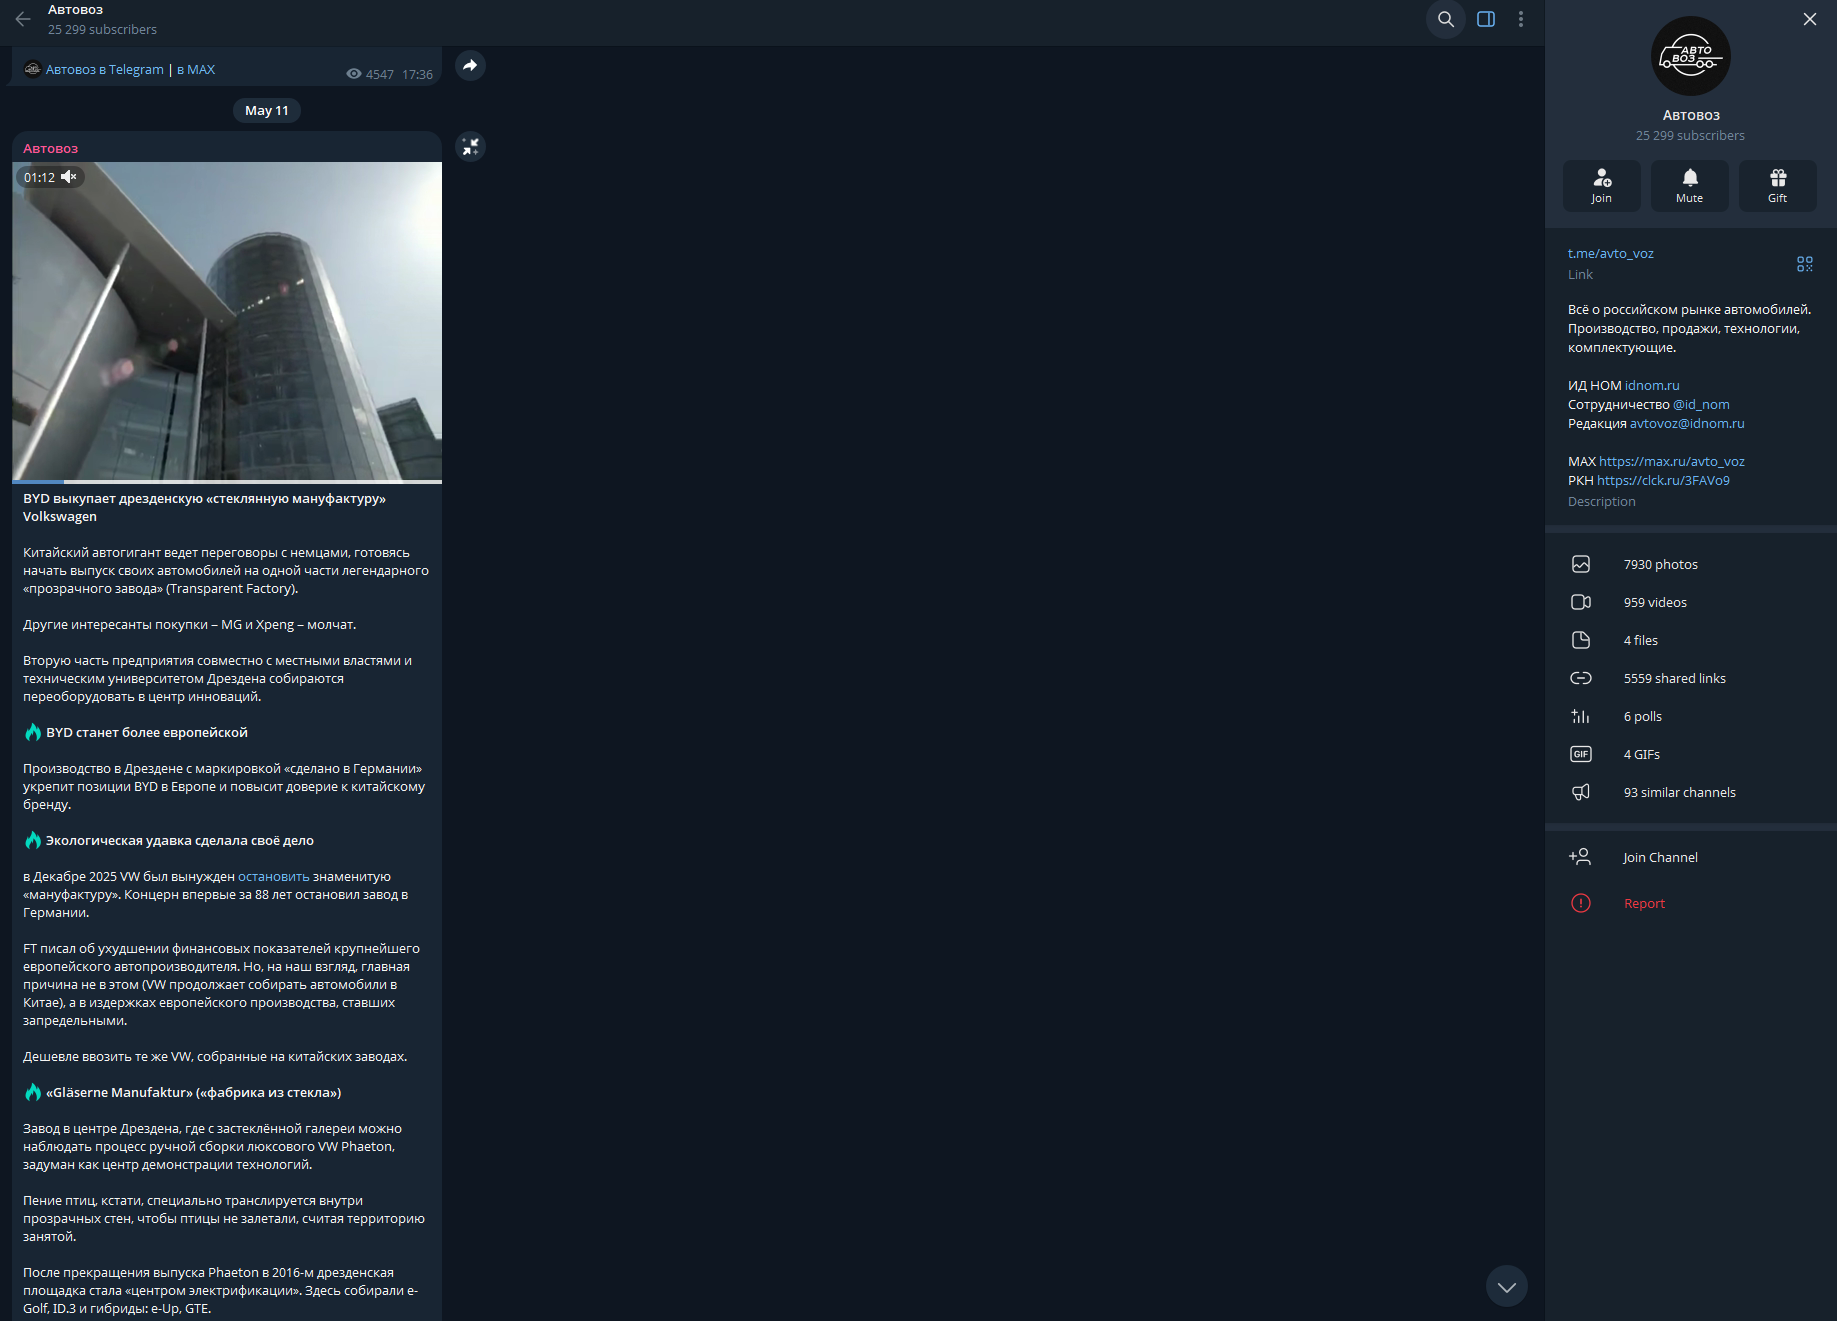Image resolution: width=1837 pixels, height=1321 pixels.
Task: Open the 7930 photos section
Action: [x=1691, y=565]
